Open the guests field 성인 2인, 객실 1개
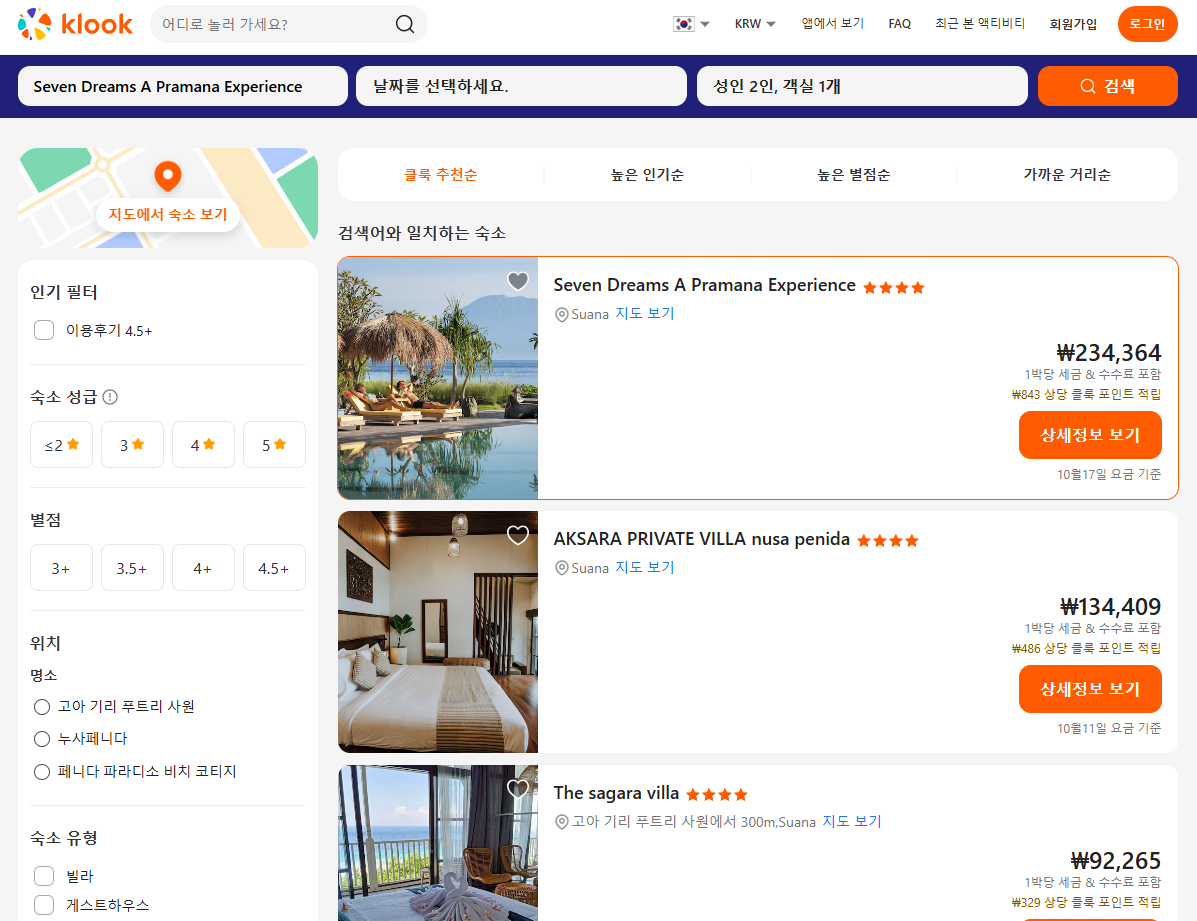Image resolution: width=1197 pixels, height=921 pixels. pos(862,86)
